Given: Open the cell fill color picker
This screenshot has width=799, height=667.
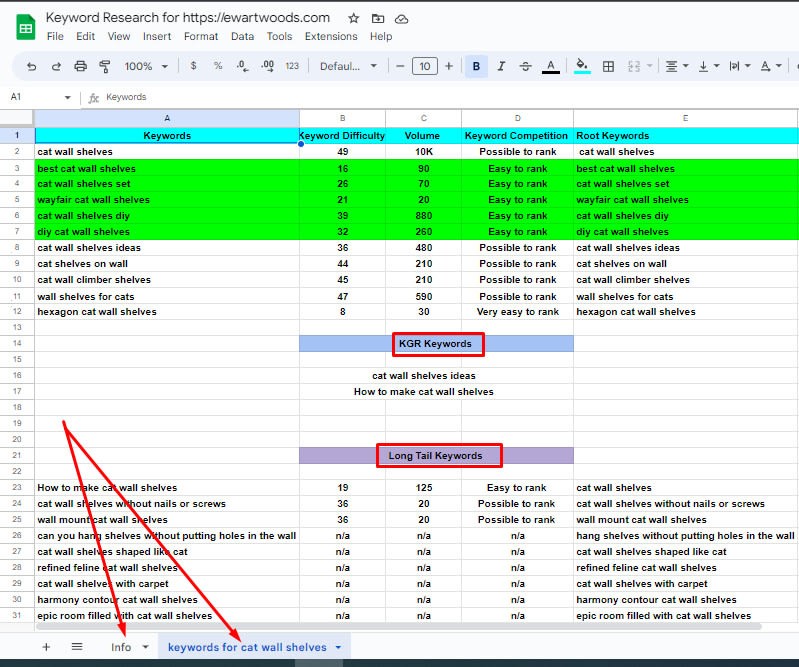Looking at the screenshot, I should [x=582, y=67].
